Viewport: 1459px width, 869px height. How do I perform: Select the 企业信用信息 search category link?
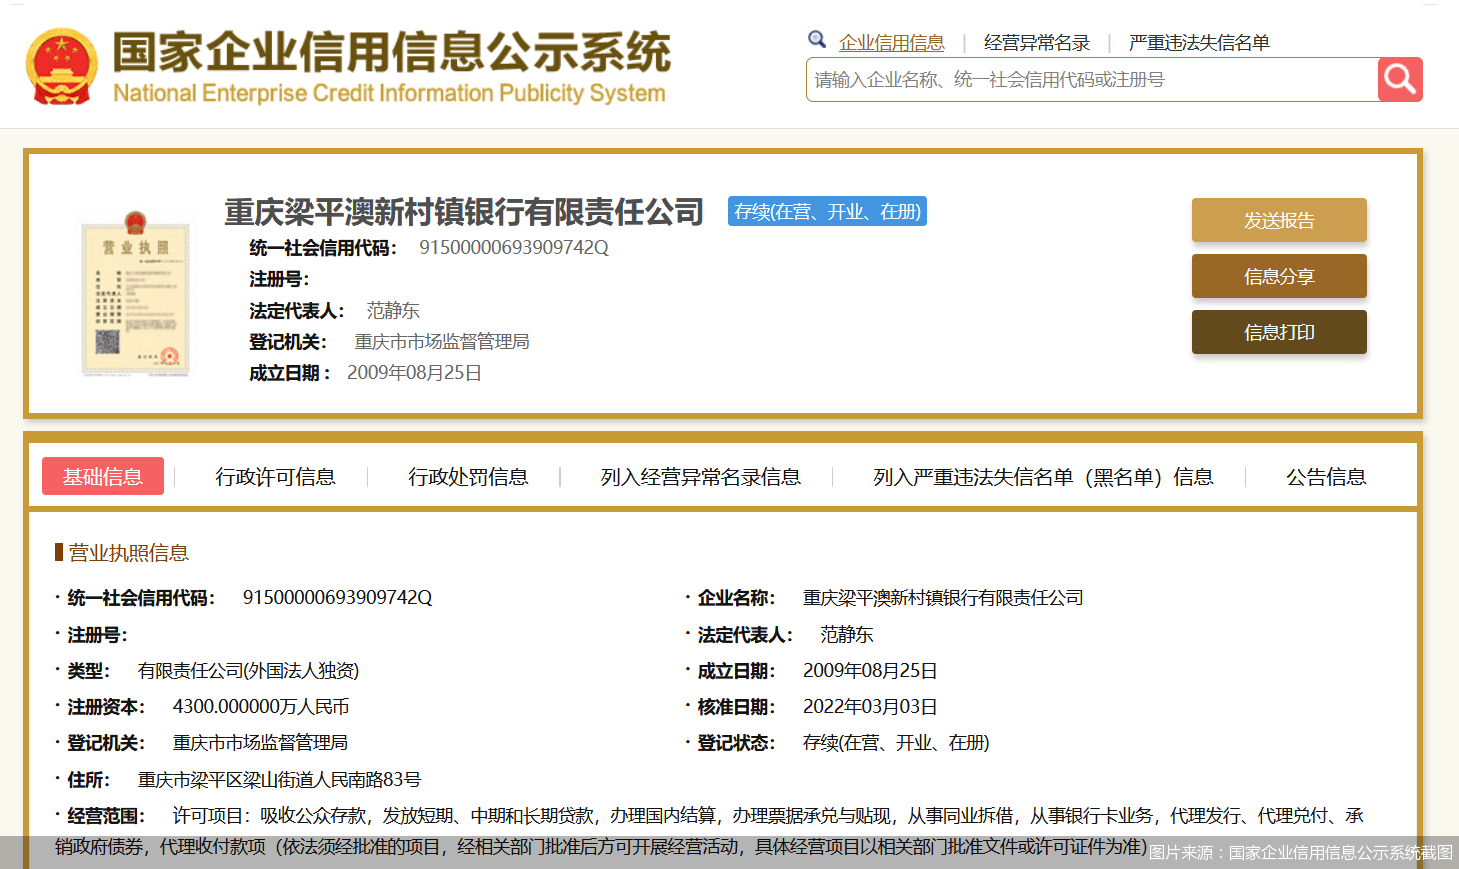891,43
